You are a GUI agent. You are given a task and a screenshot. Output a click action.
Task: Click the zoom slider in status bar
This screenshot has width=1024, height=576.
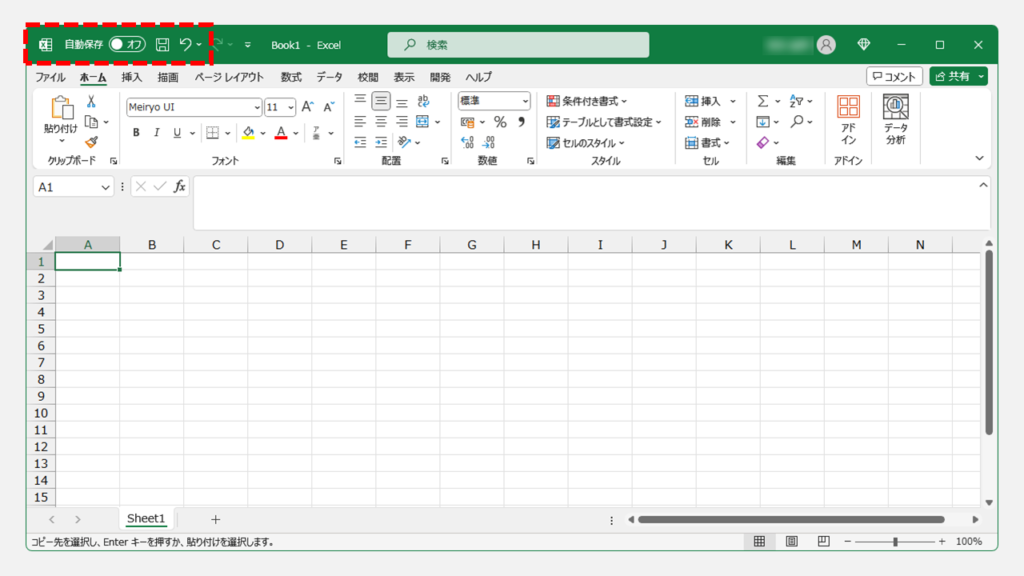(895, 542)
